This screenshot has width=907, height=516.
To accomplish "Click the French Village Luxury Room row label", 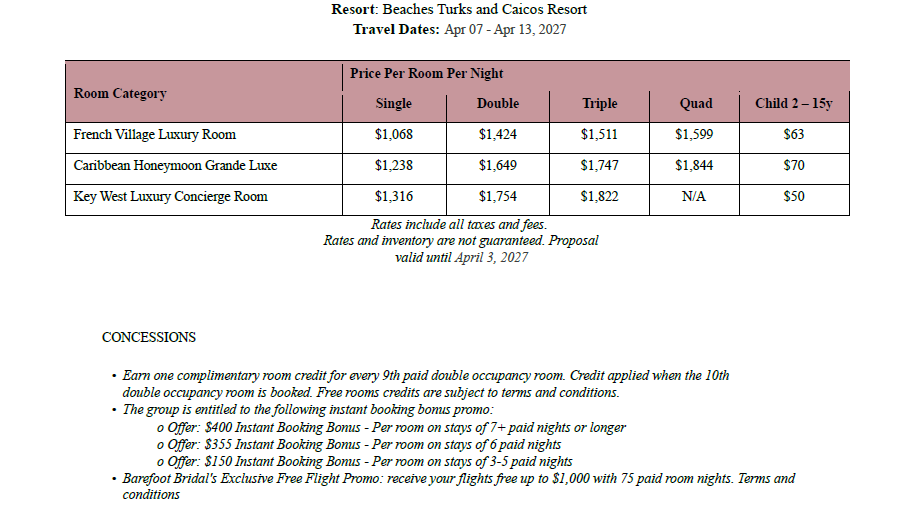I will click(x=155, y=134).
